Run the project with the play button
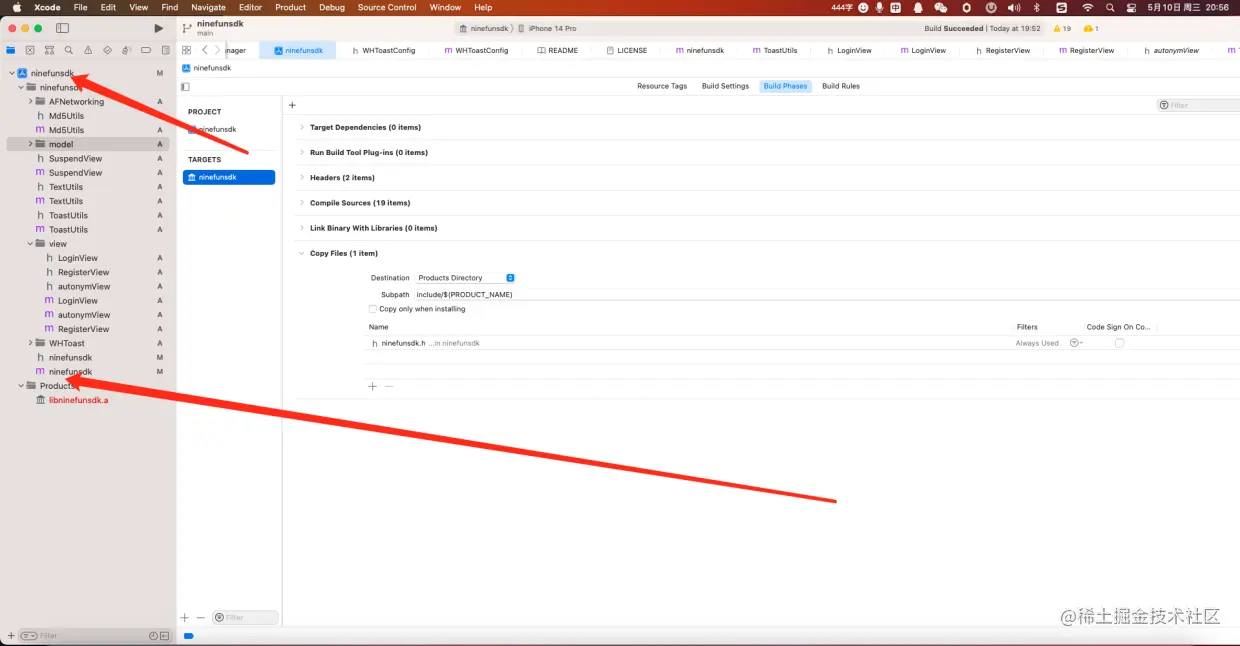This screenshot has height=646, width=1240. tap(158, 28)
